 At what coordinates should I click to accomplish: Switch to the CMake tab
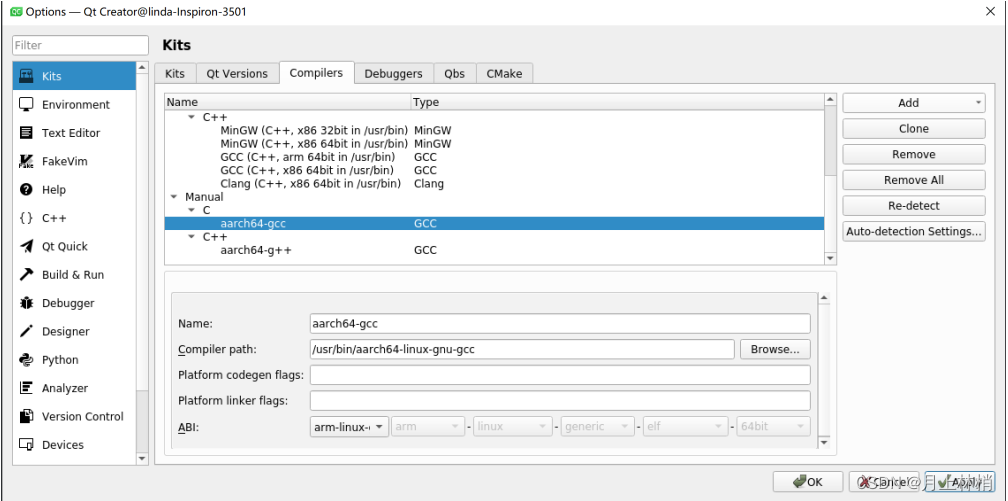pyautogui.click(x=505, y=73)
